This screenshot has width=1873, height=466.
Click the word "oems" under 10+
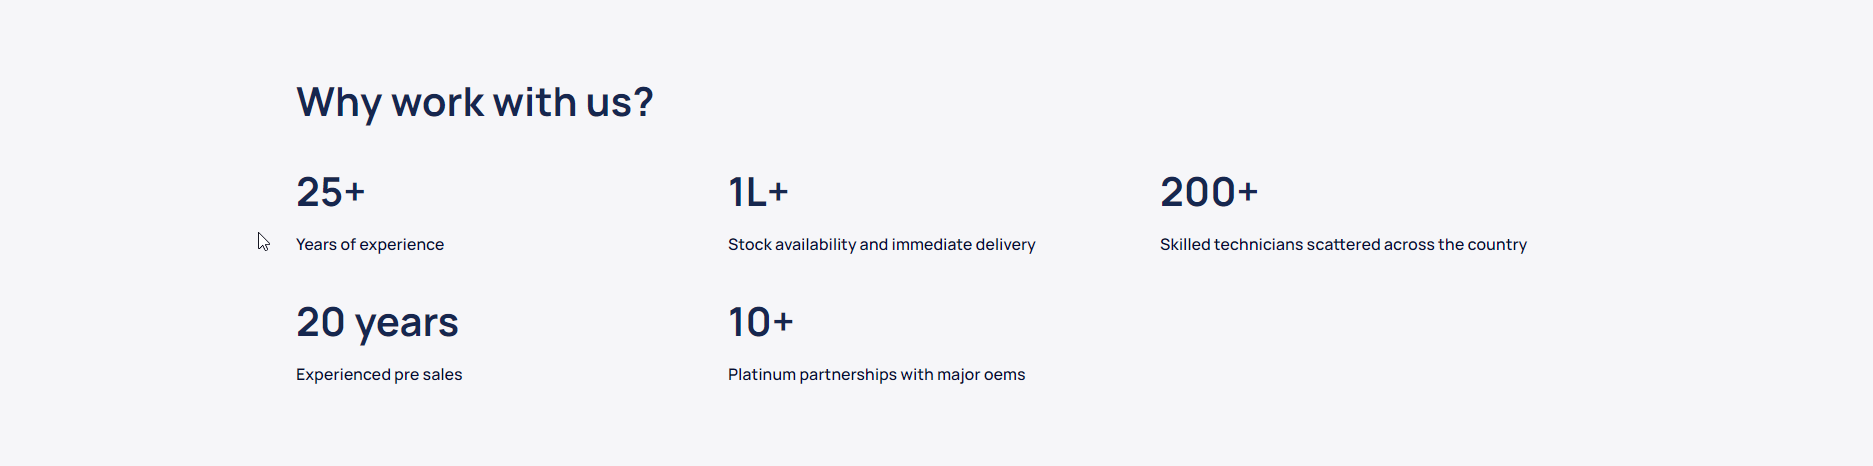[1004, 375]
